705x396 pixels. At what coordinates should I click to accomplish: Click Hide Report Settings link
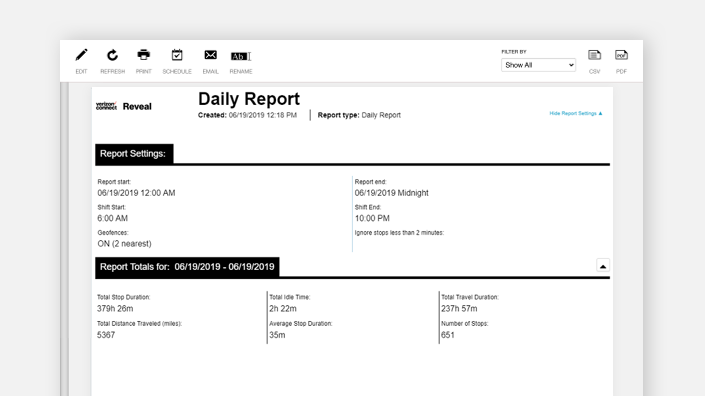click(x=576, y=113)
